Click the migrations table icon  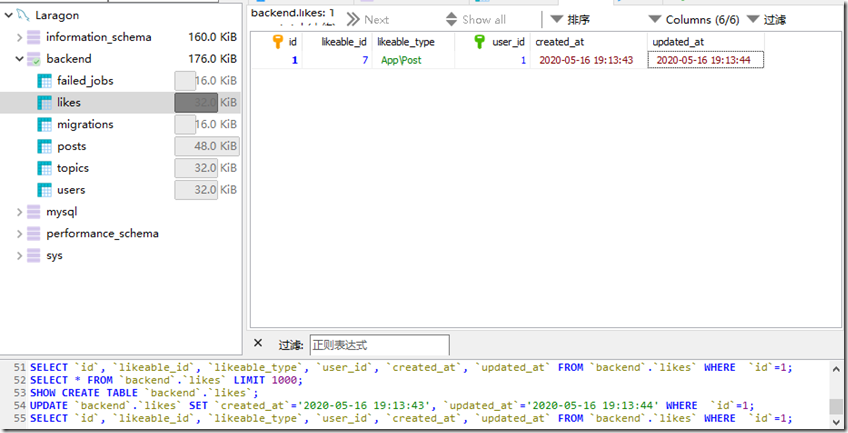pyautogui.click(x=44, y=124)
